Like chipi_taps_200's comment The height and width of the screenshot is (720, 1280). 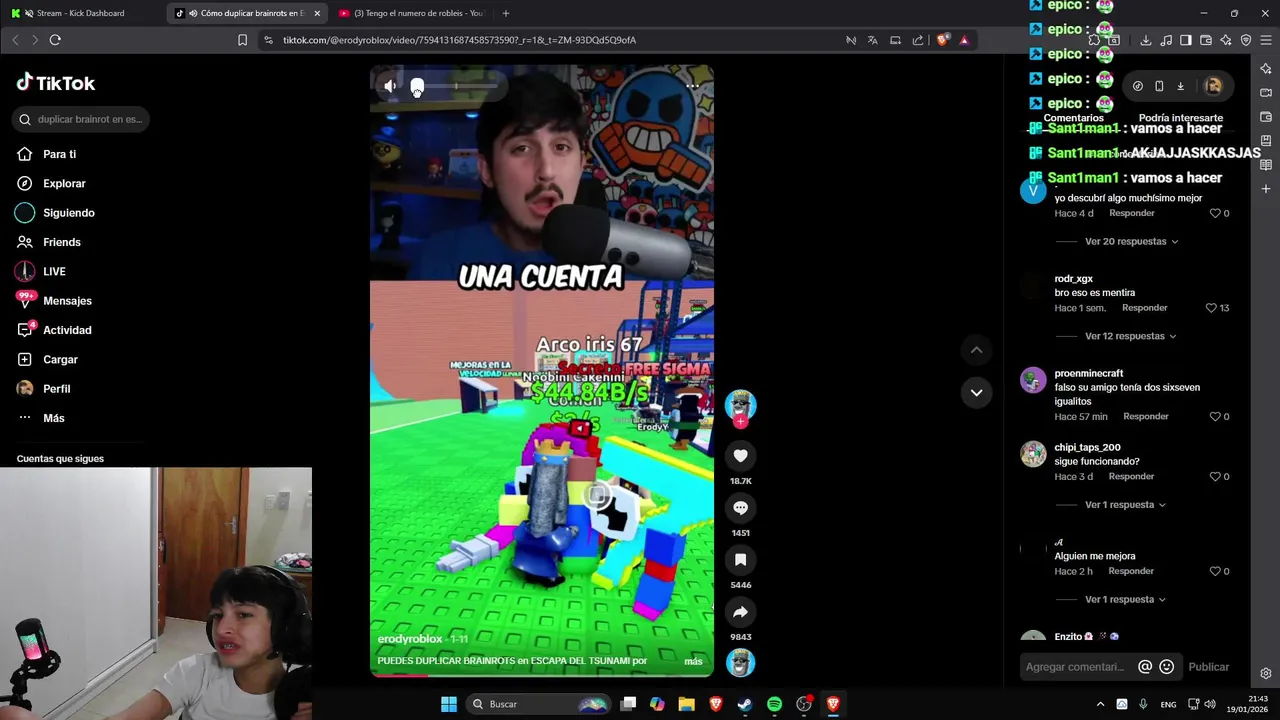pyautogui.click(x=1215, y=477)
